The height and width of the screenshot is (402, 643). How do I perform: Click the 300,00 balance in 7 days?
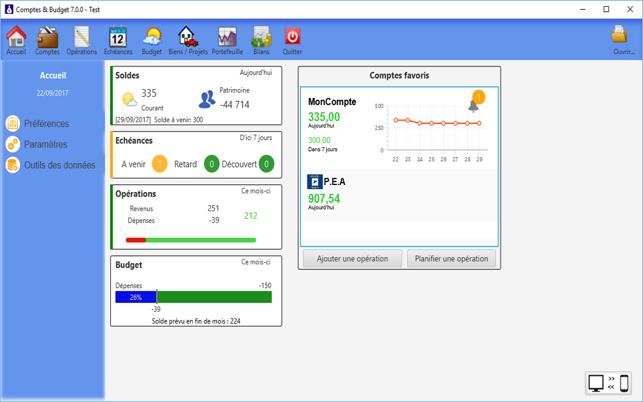(x=319, y=140)
